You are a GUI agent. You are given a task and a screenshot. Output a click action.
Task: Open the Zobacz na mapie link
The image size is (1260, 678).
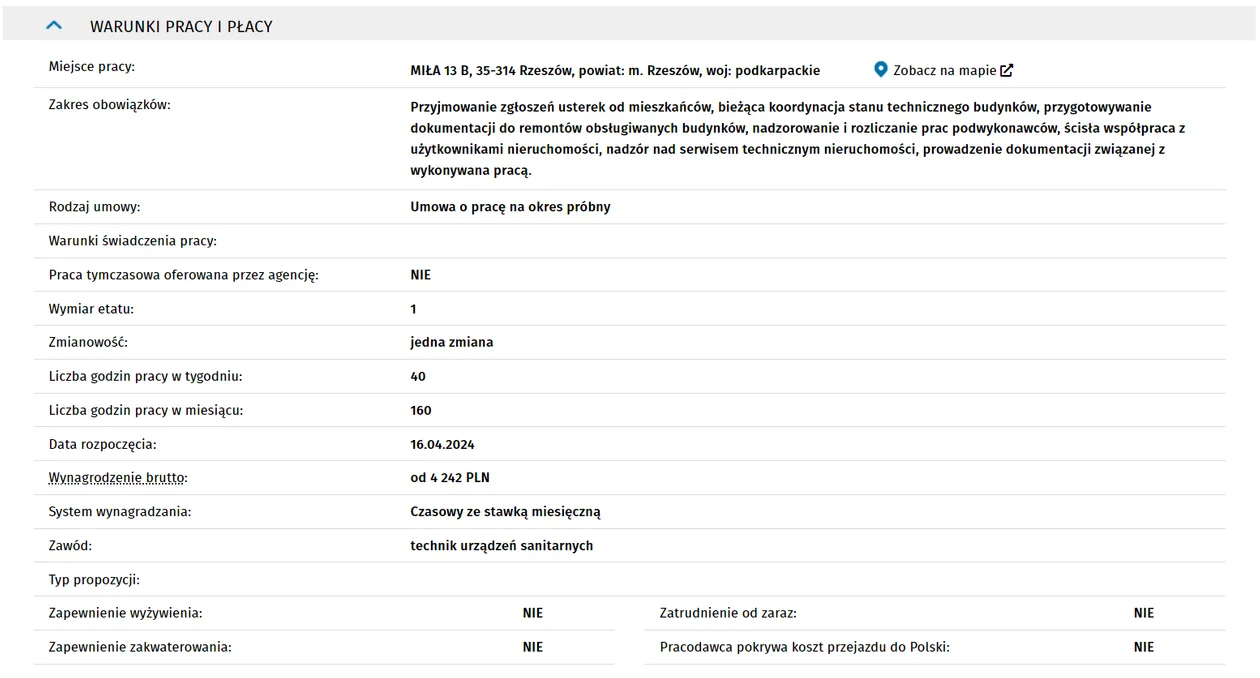(945, 70)
